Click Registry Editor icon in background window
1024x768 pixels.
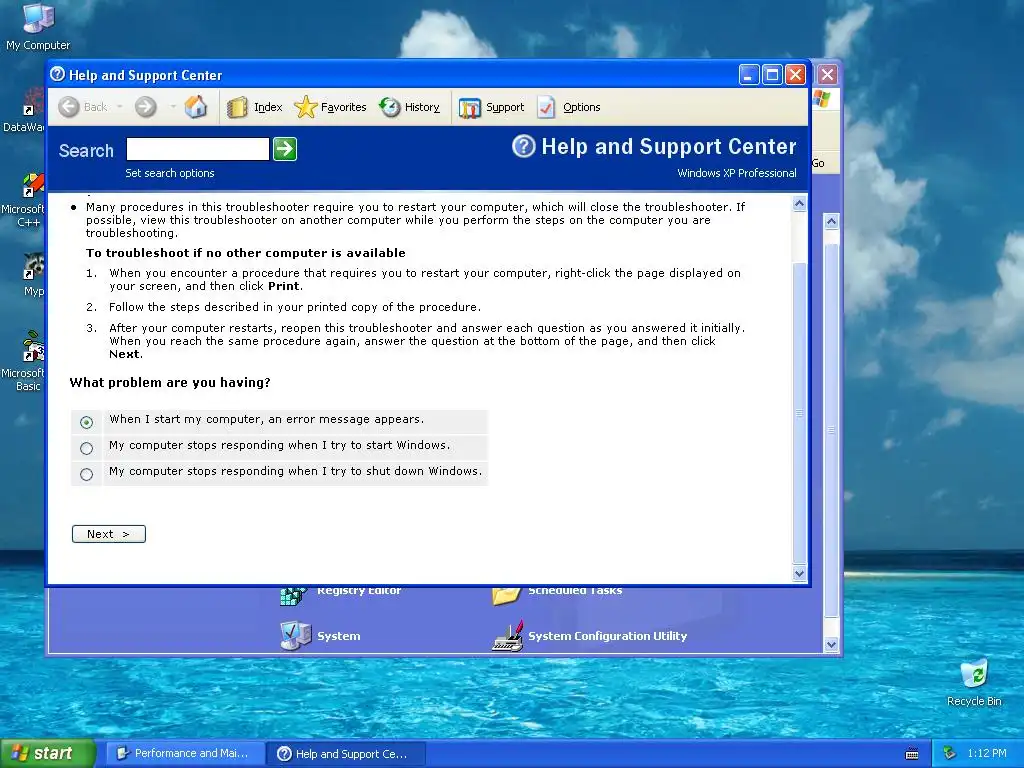point(293,596)
